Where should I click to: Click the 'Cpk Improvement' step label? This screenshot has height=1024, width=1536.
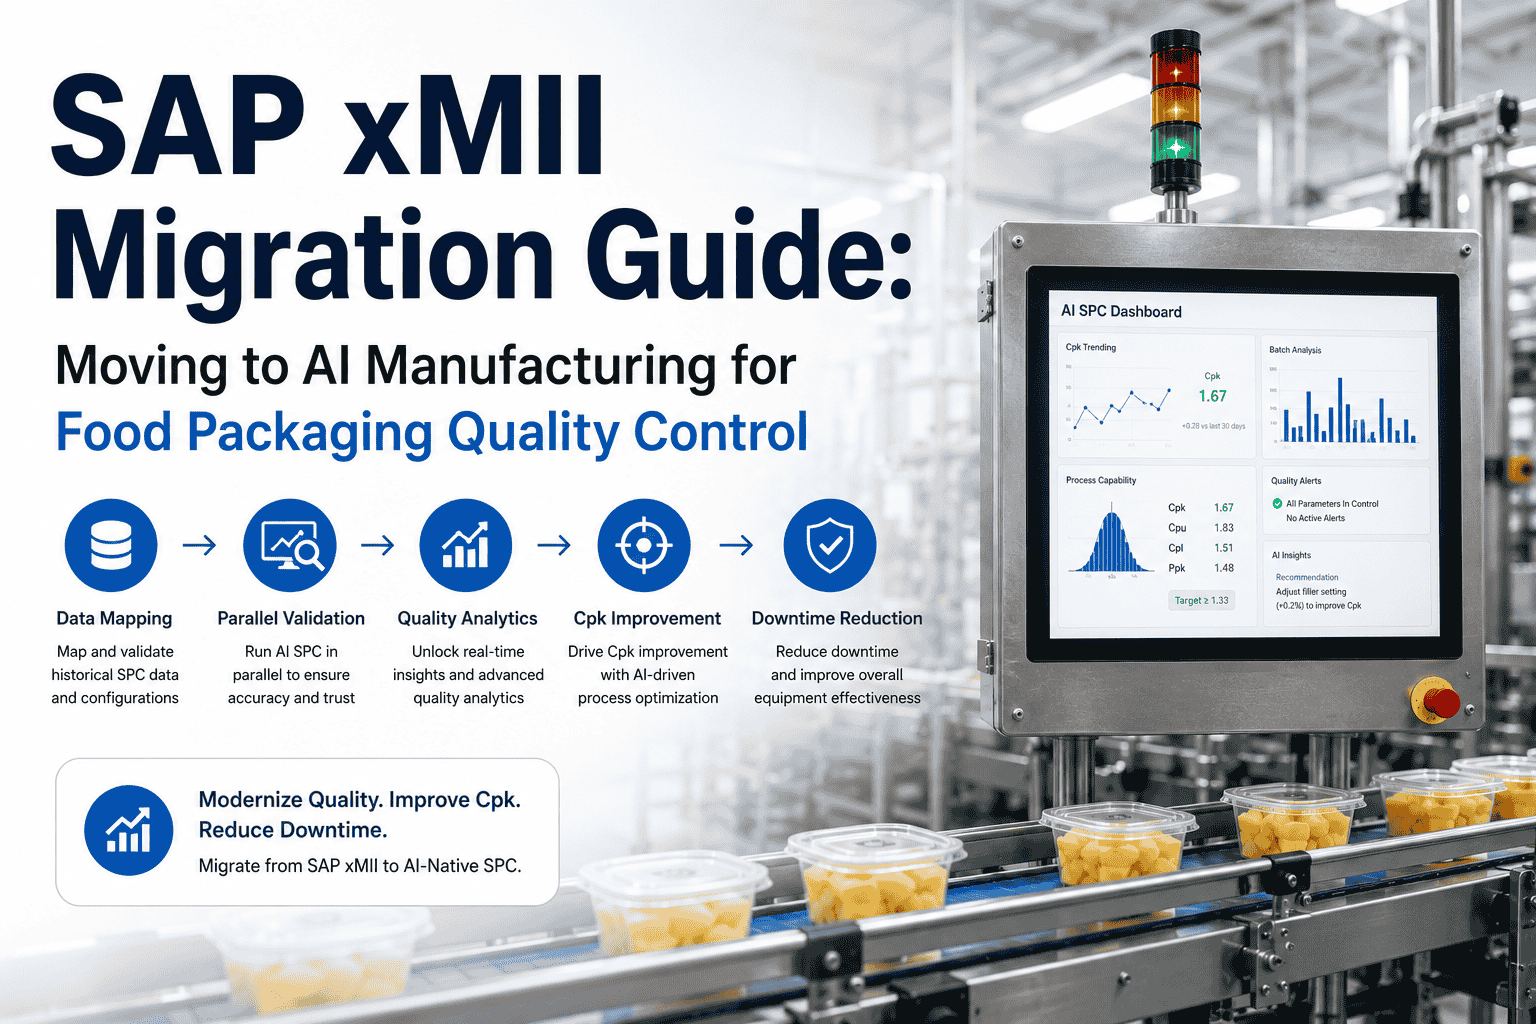coord(647,619)
